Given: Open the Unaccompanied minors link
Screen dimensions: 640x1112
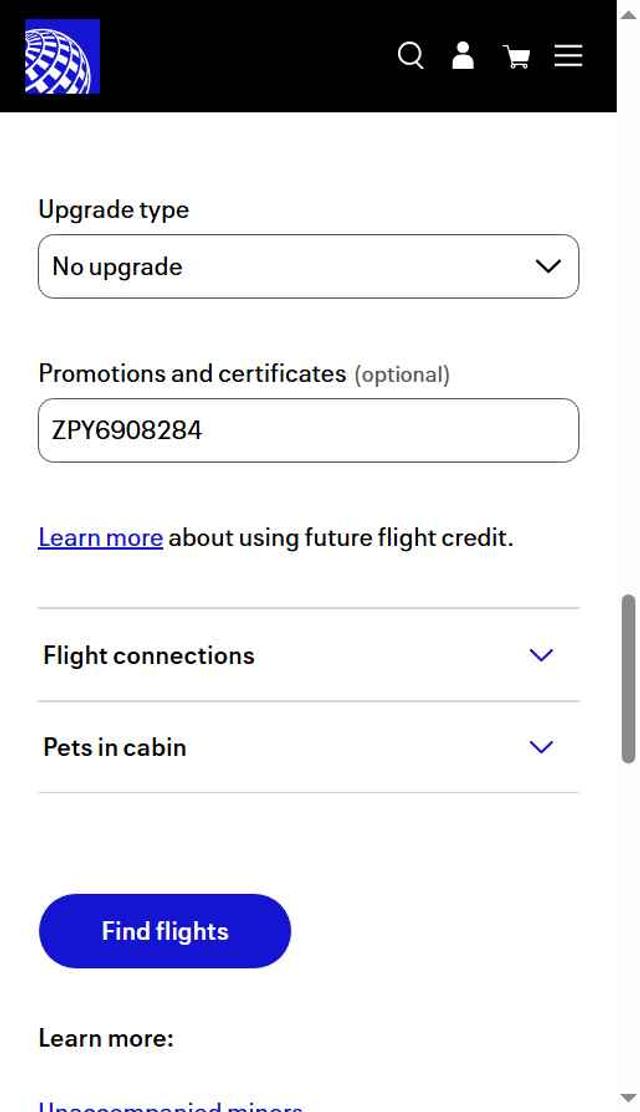Looking at the screenshot, I should pos(170,1106).
